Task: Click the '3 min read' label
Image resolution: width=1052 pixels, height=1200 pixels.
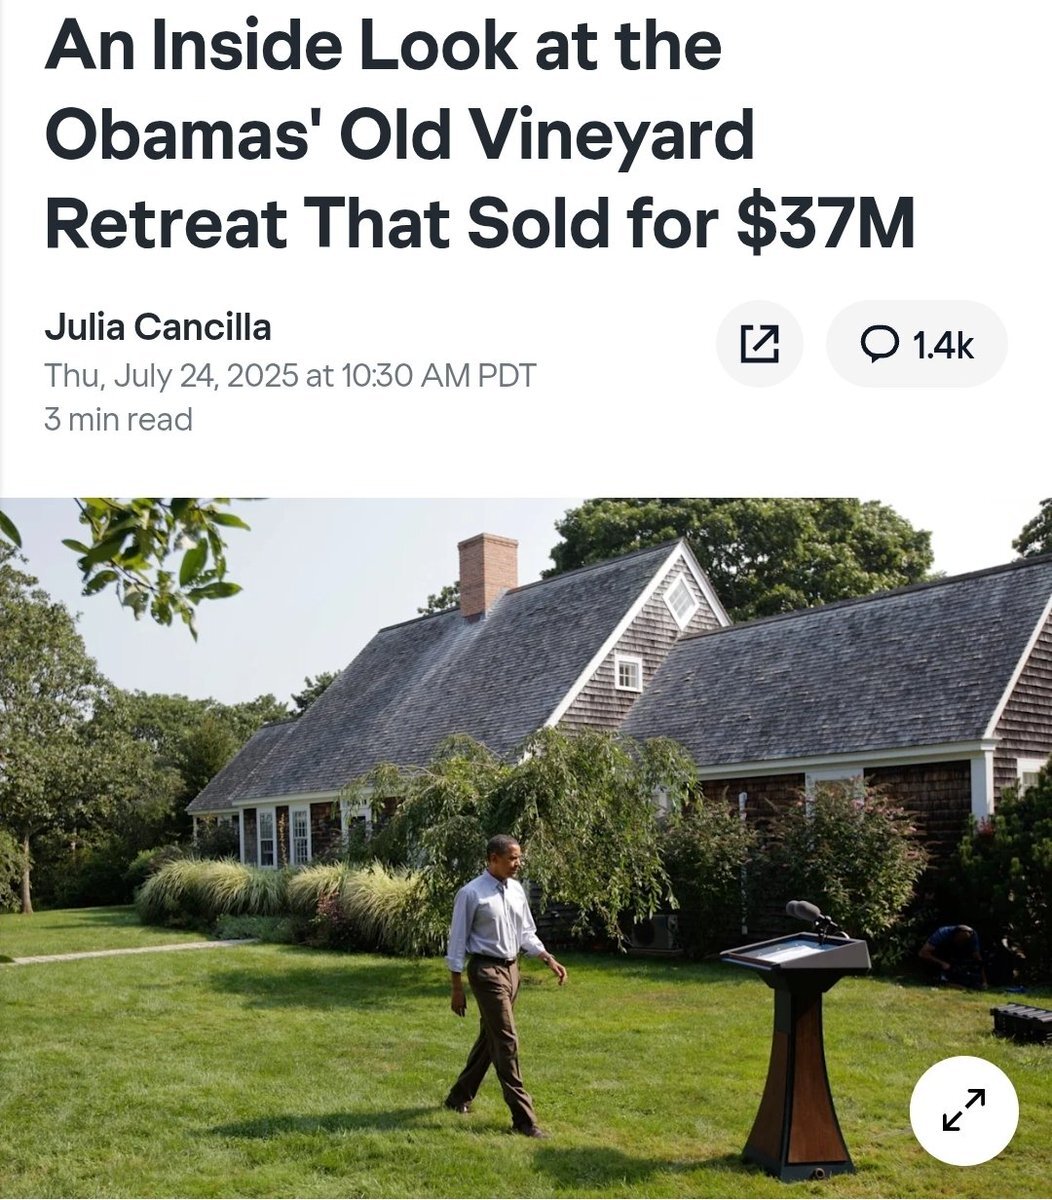Action: 118,419
